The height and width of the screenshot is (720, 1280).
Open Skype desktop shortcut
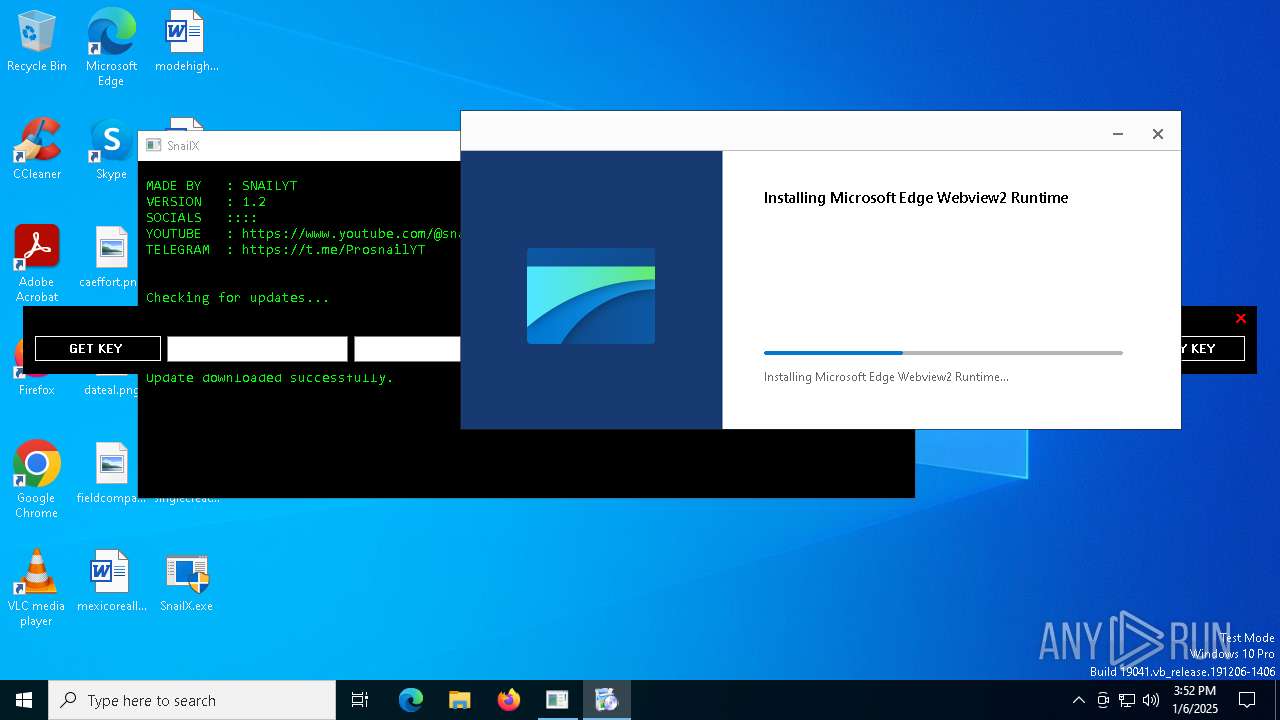111,149
